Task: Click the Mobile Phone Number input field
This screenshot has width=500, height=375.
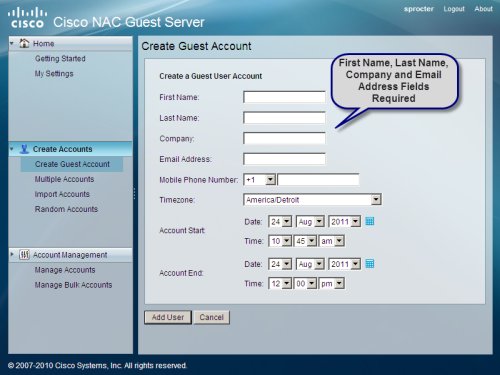Action: [x=318, y=180]
